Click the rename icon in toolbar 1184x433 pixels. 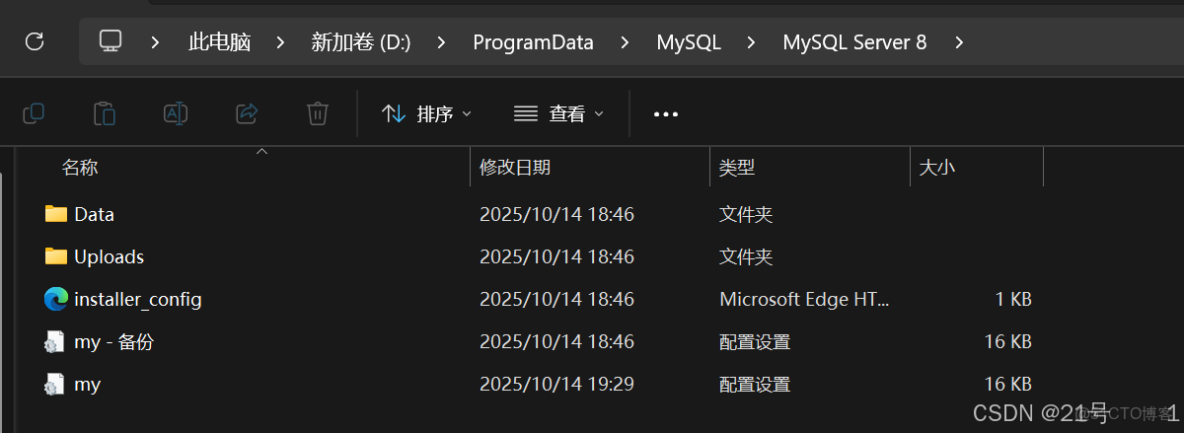[175, 114]
